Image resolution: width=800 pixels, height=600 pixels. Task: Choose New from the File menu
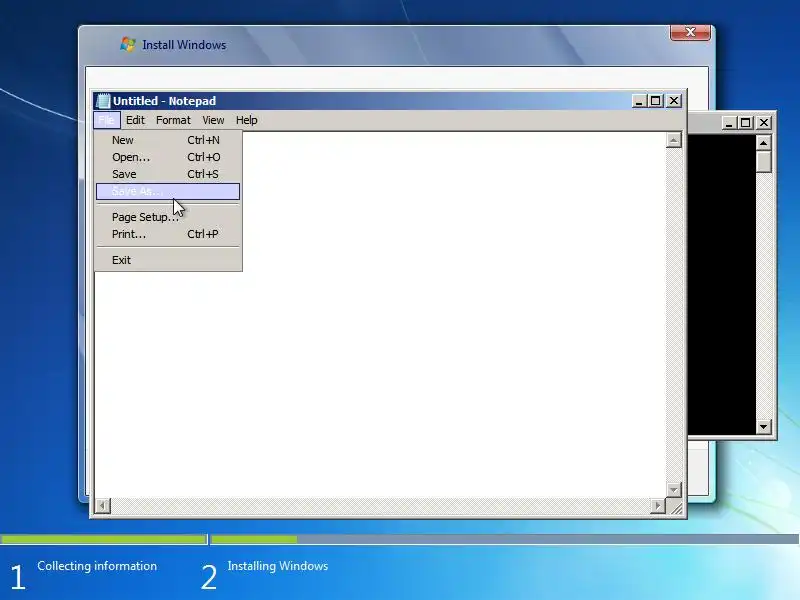[x=168, y=140]
